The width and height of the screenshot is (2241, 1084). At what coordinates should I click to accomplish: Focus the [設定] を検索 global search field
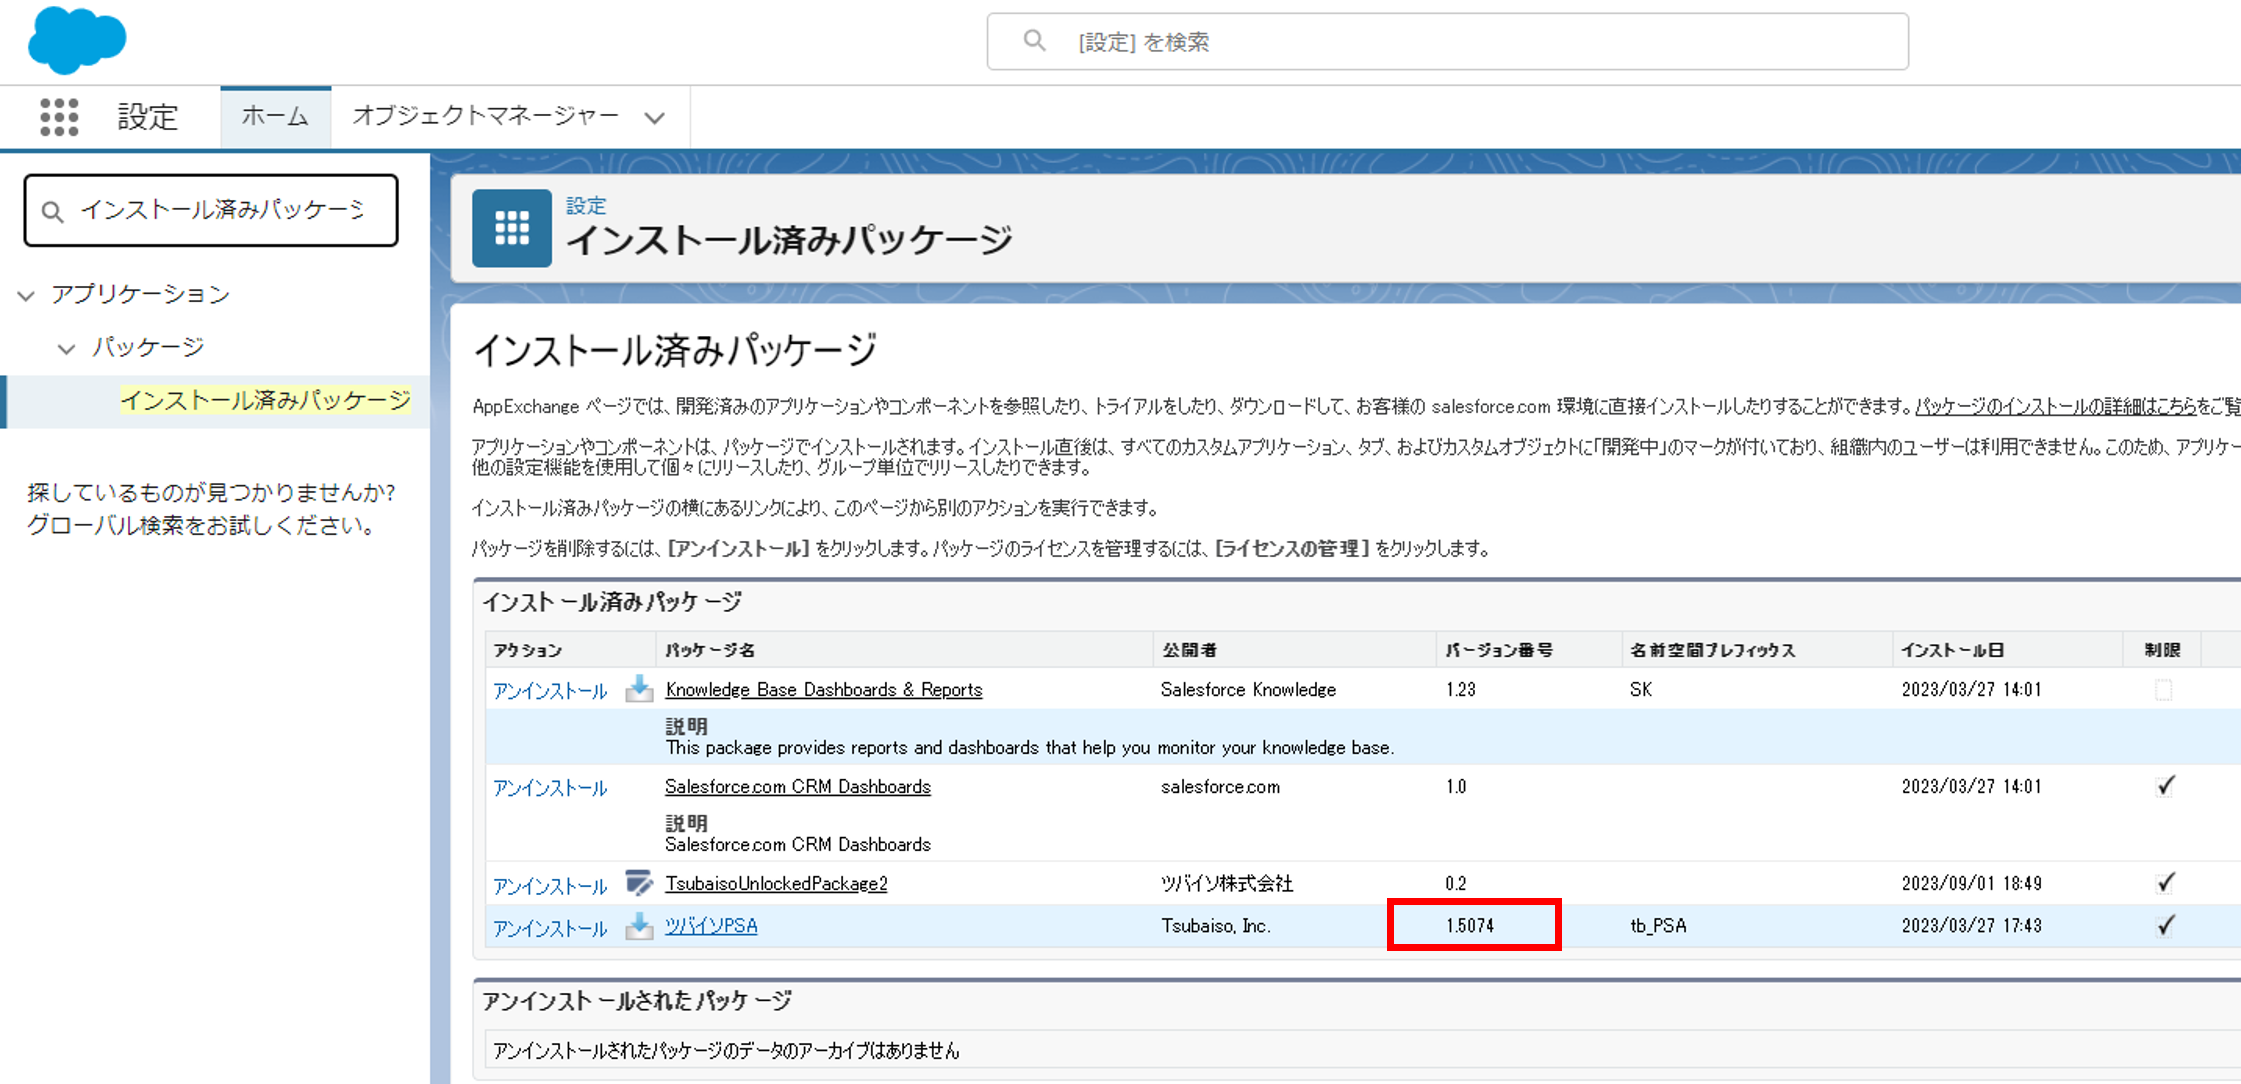pyautogui.click(x=1447, y=41)
